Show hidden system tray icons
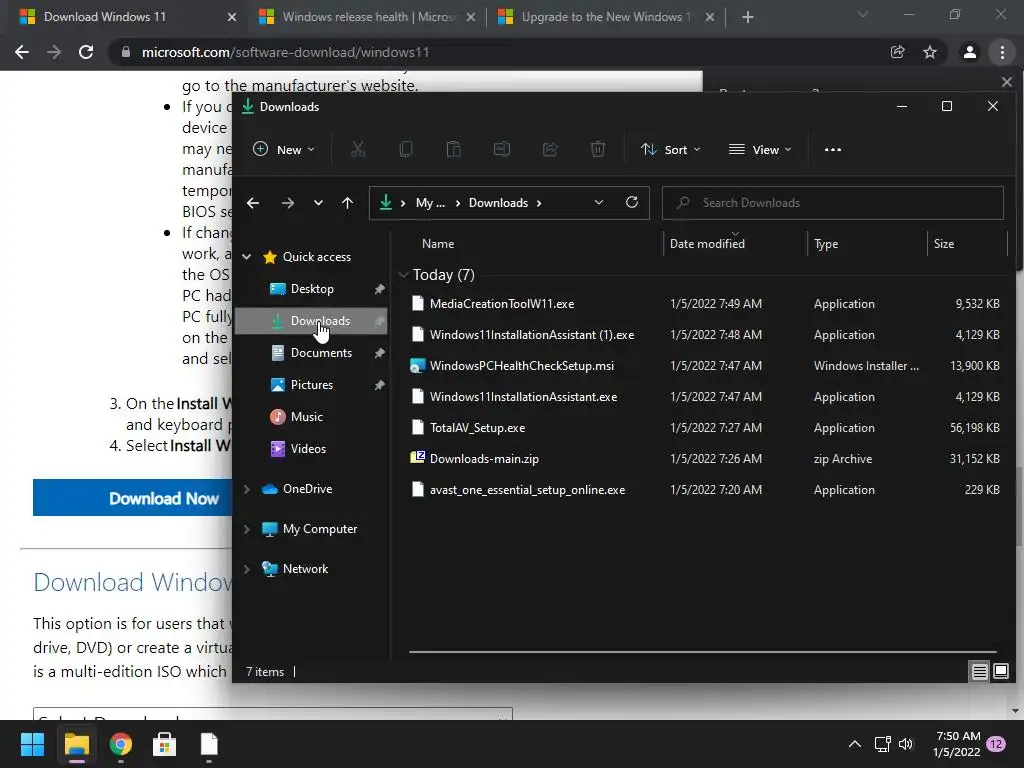Viewport: 1024px width, 768px height. [x=854, y=744]
